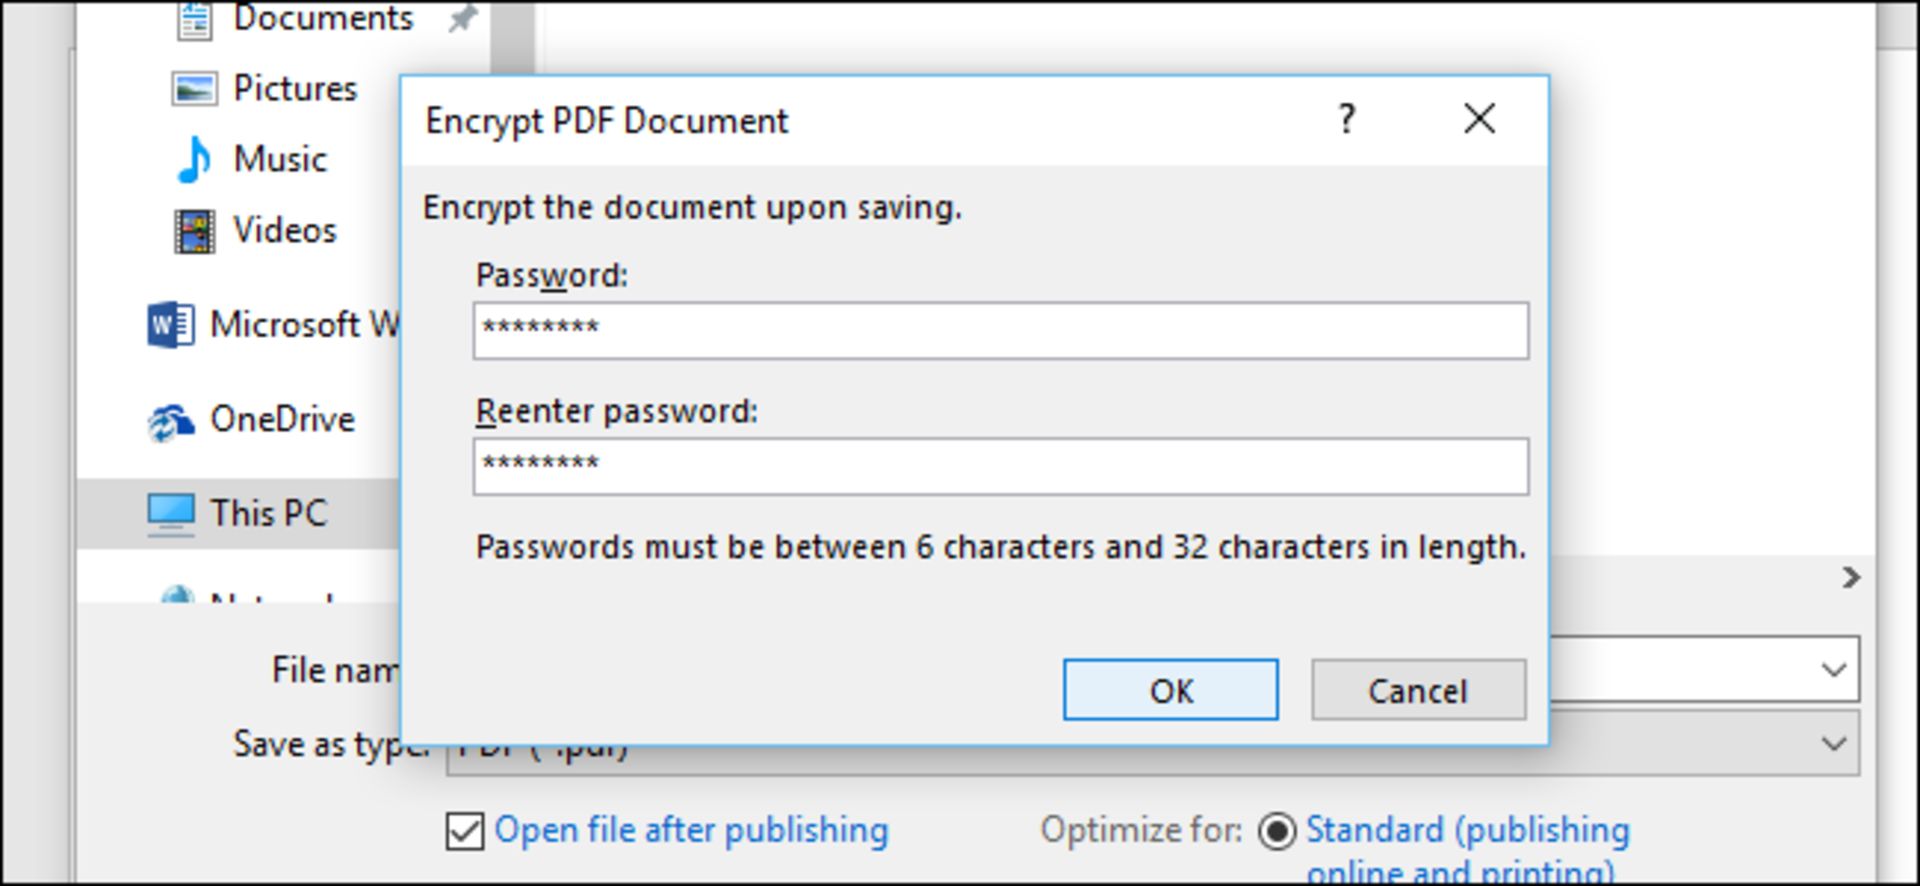This screenshot has height=886, width=1920.
Task: Select the Pictures item in navigation tree
Action: [x=295, y=89]
